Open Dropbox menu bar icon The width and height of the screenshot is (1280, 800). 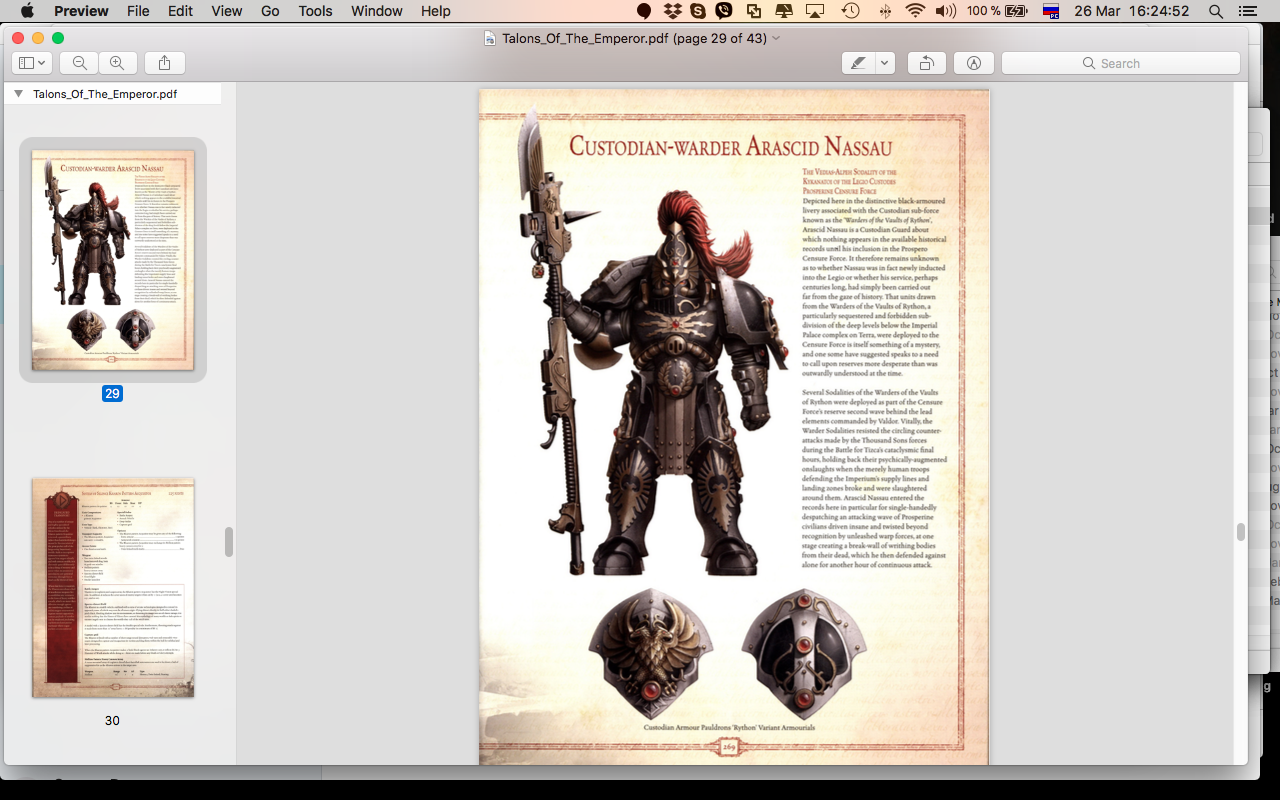coord(672,11)
